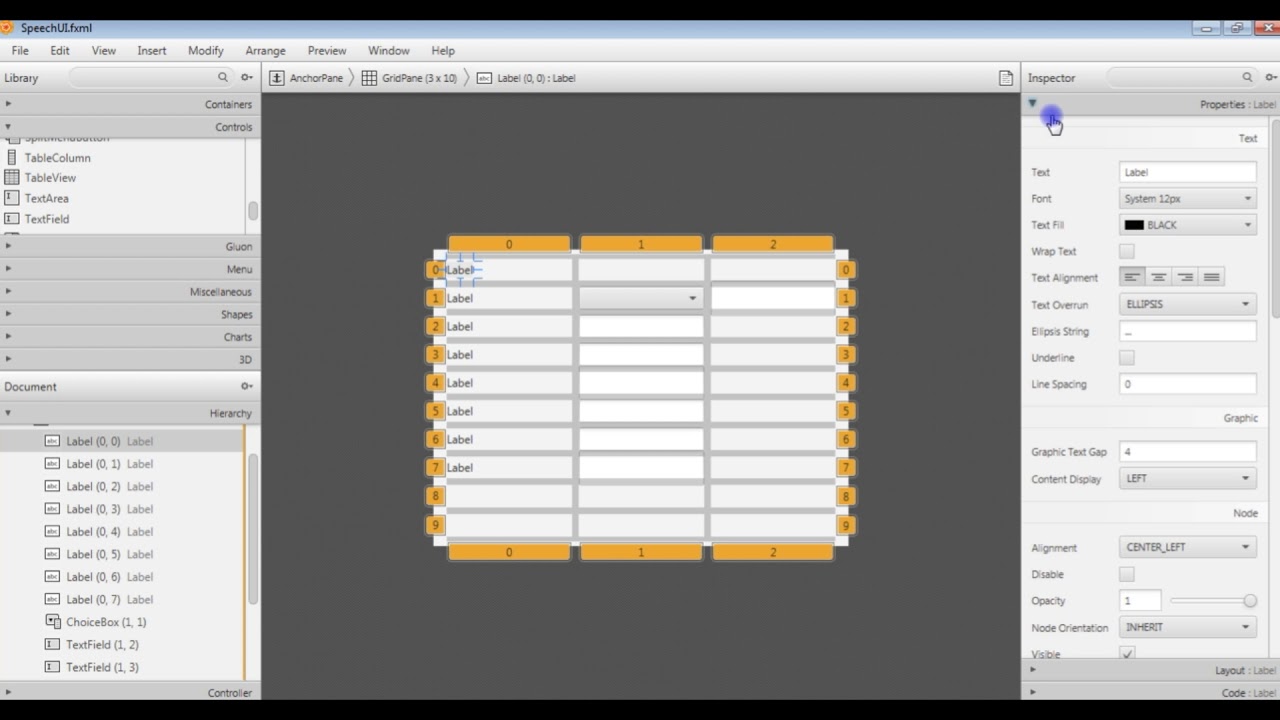Set text alignment to justify
This screenshot has height=720, width=1280.
[1211, 277]
